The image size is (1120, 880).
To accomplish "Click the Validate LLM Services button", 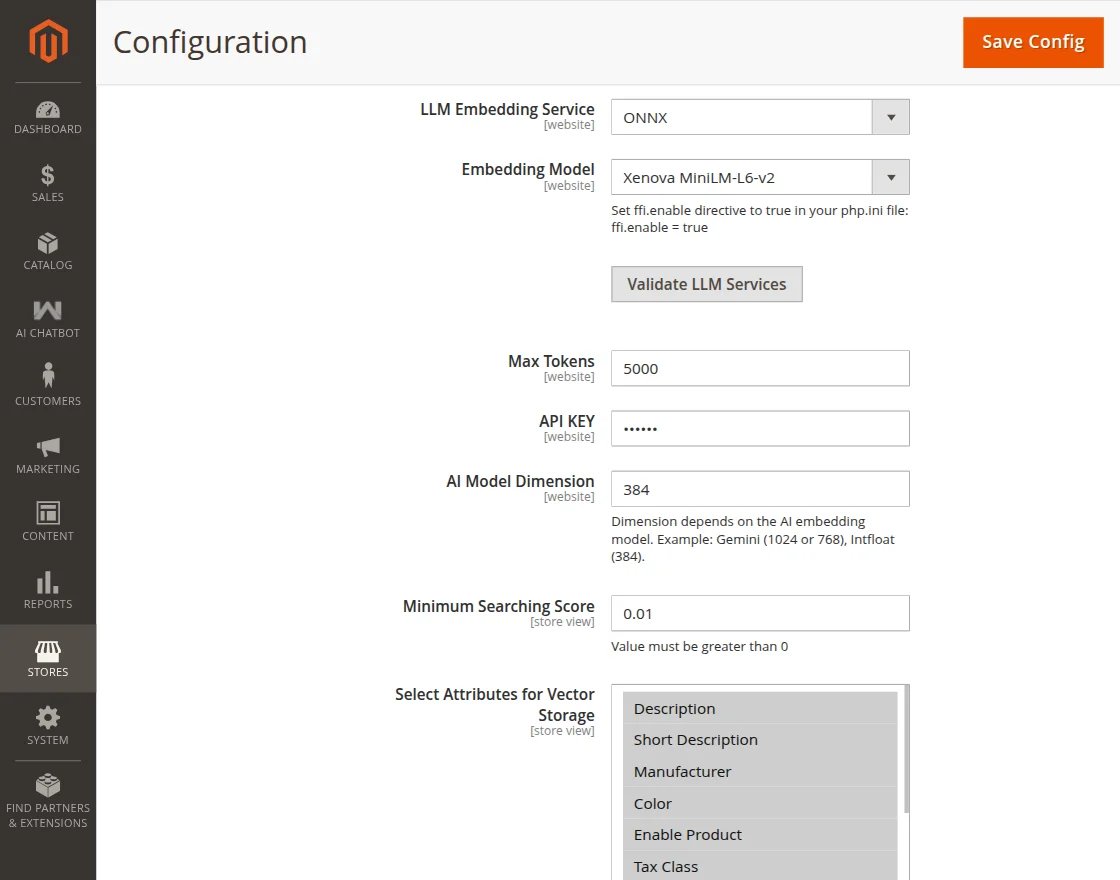I will (x=706, y=284).
